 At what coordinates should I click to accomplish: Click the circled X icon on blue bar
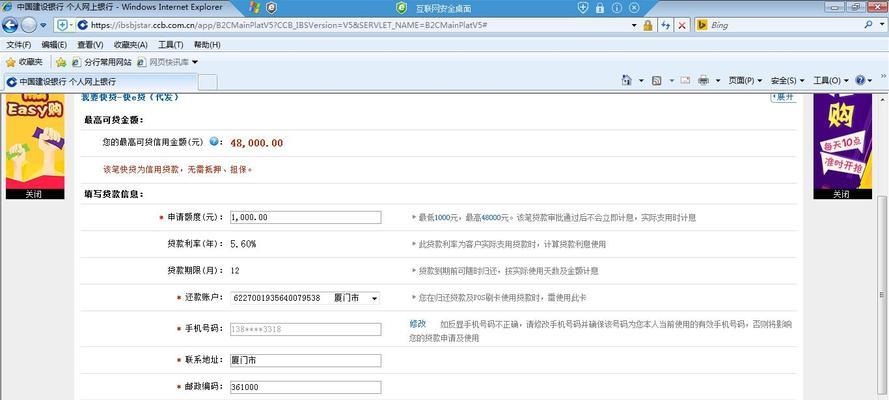[x=634, y=8]
